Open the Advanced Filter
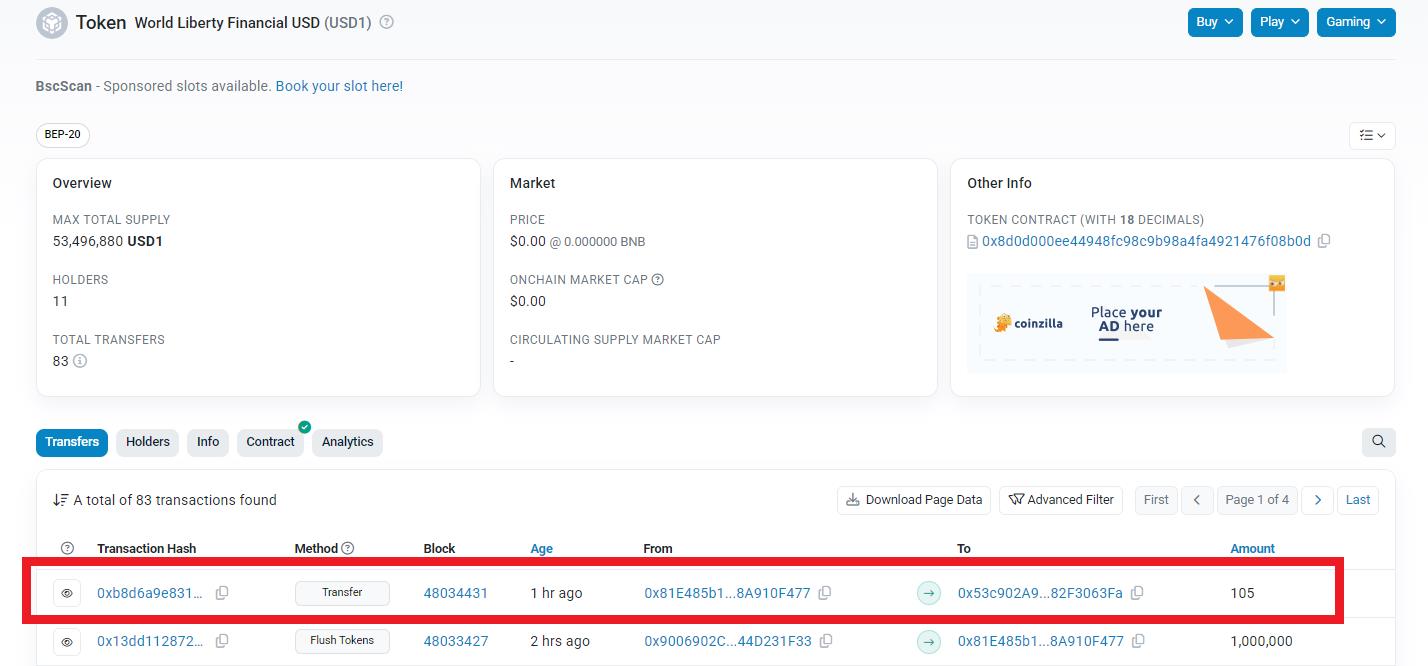This screenshot has width=1428, height=666. (1061, 500)
